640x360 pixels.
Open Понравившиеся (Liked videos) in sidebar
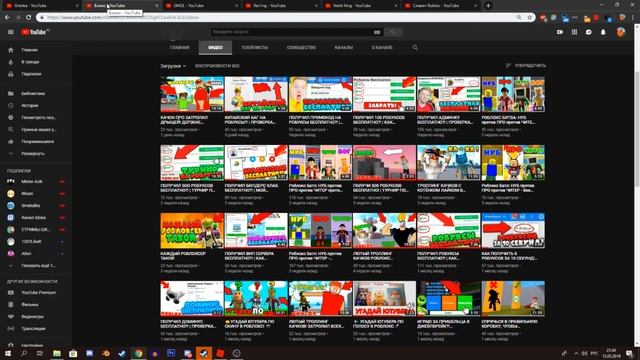pos(36,142)
